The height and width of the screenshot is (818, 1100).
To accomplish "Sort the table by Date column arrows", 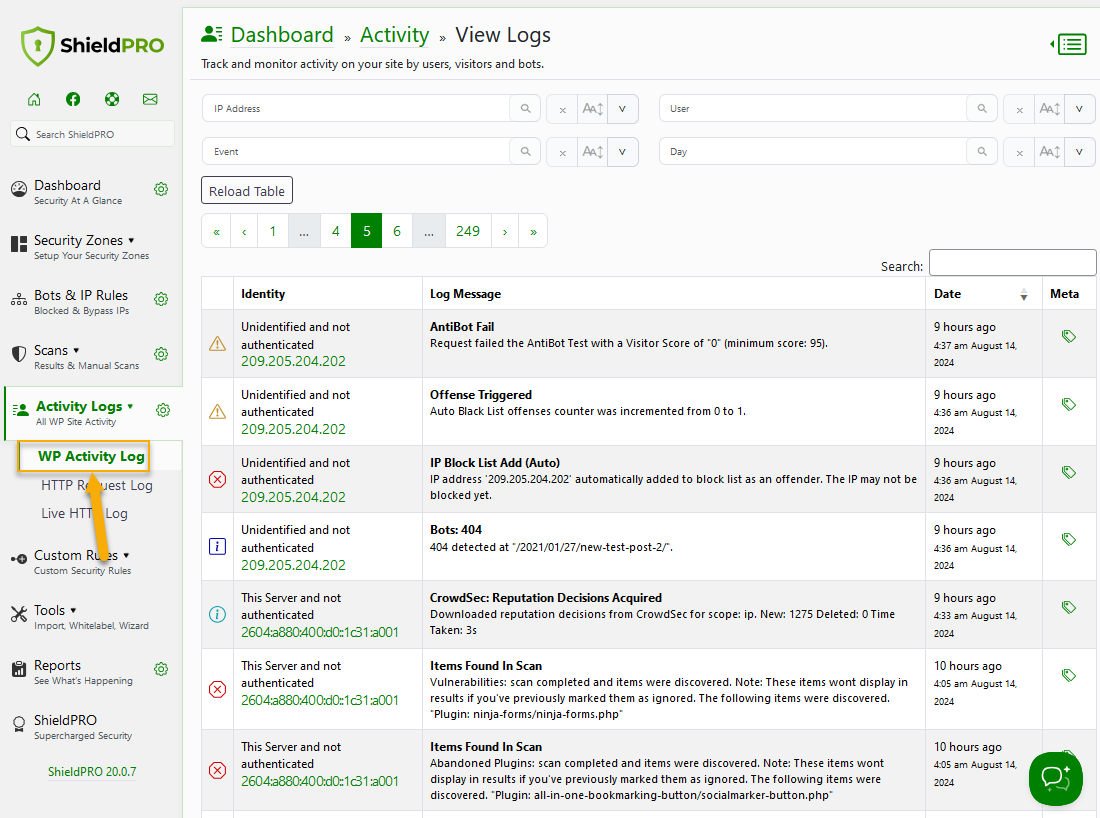I will (1024, 295).
